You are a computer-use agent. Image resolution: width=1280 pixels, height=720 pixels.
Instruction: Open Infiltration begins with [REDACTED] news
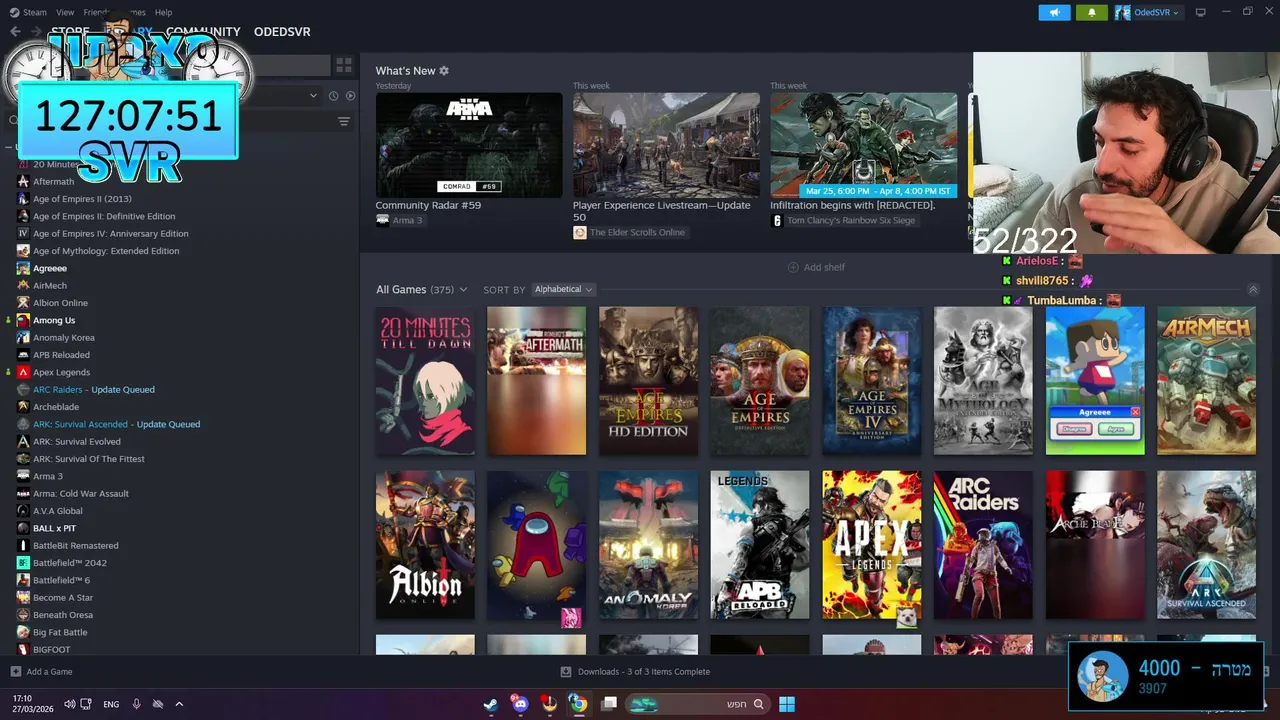(852, 205)
